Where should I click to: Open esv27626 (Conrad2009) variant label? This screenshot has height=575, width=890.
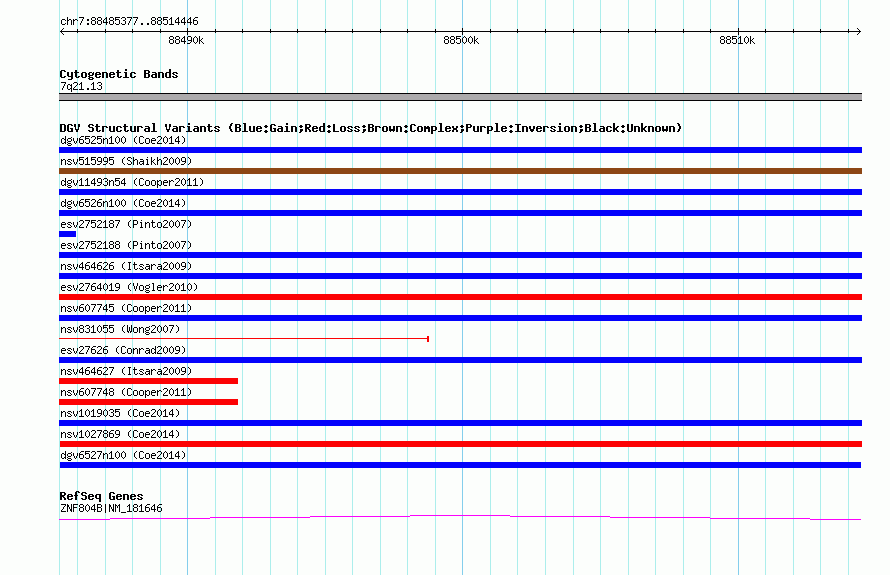pyautogui.click(x=123, y=350)
